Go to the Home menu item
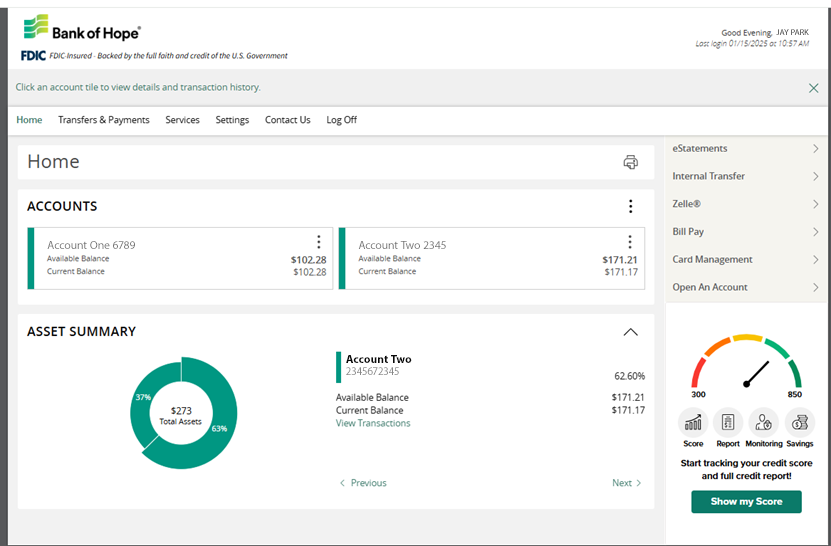The width and height of the screenshot is (831, 546). tap(29, 120)
